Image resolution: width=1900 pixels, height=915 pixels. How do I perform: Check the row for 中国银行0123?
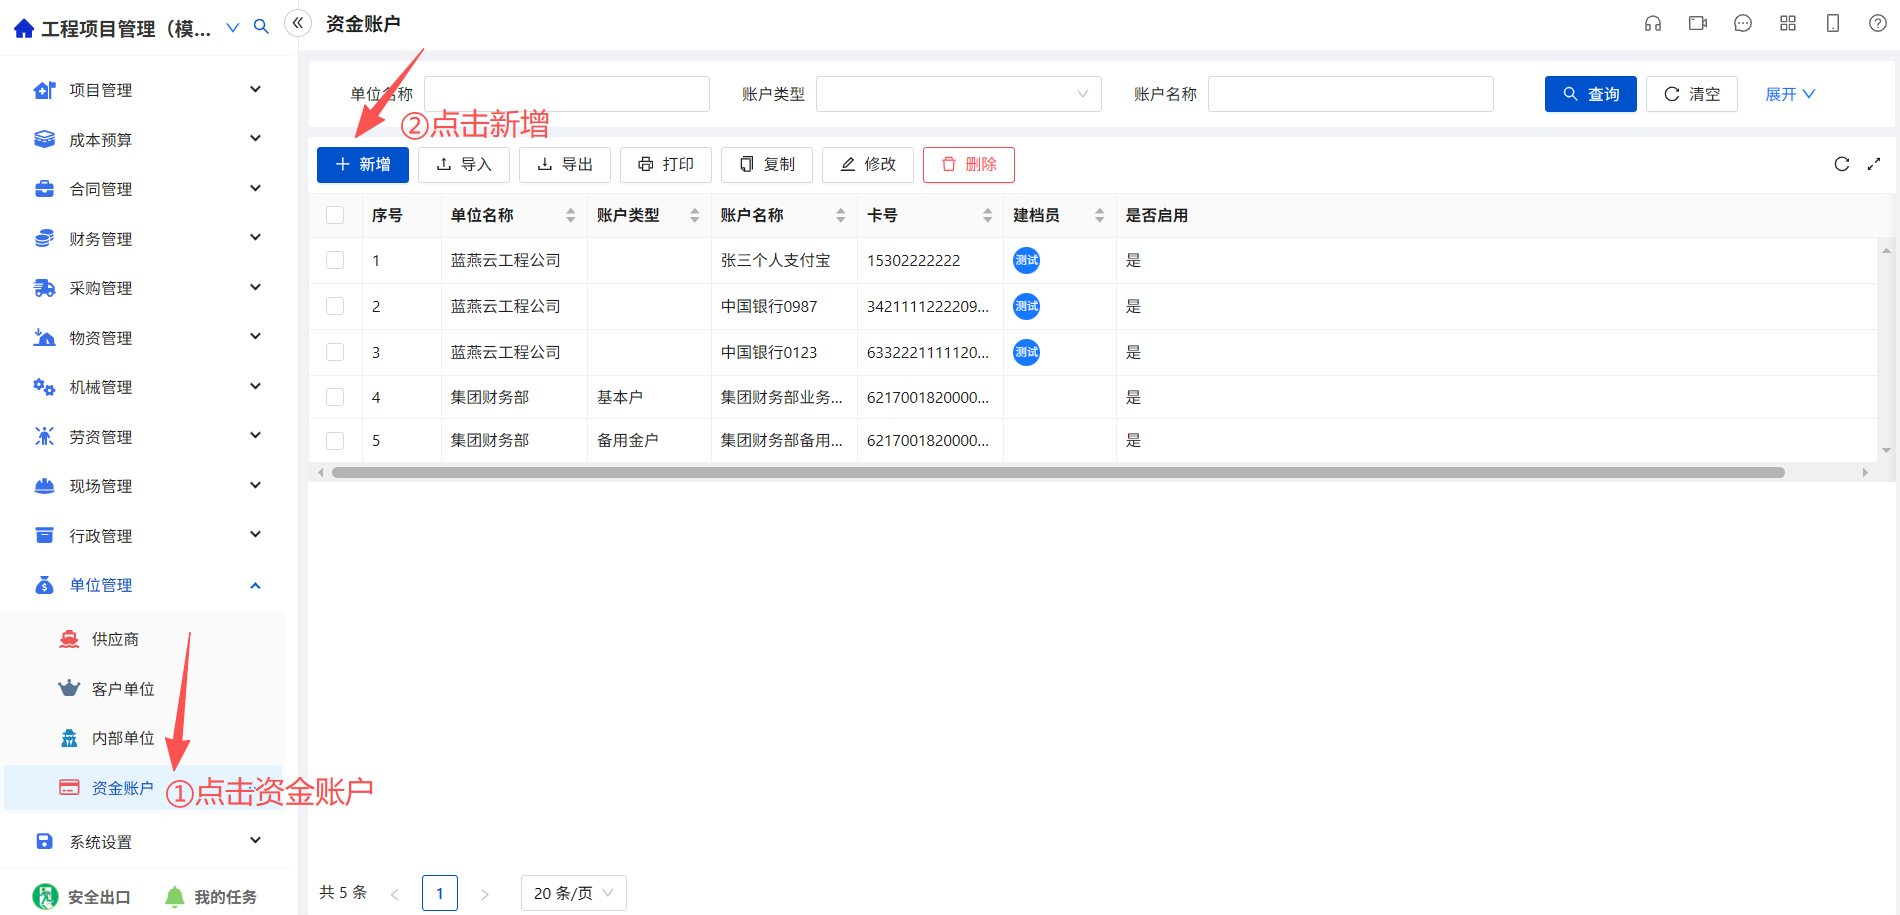(335, 352)
